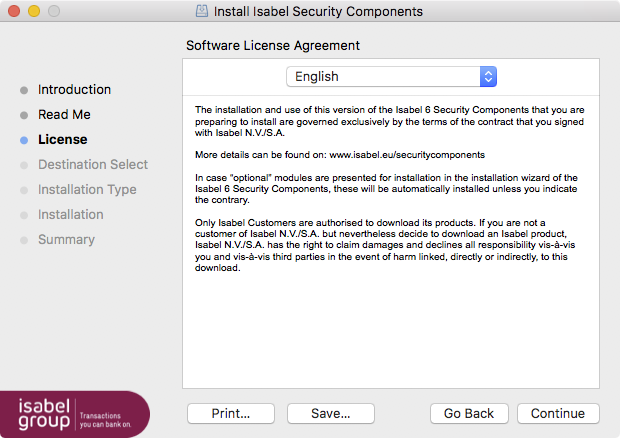The height and width of the screenshot is (438, 620).
Task: Click the Print... button
Action: 231,413
